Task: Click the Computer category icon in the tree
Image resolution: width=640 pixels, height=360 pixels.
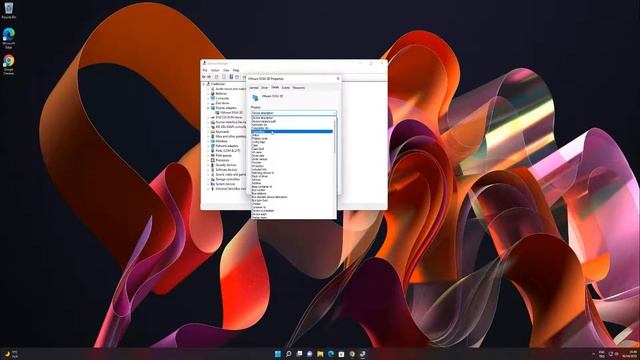Action: pyautogui.click(x=213, y=98)
